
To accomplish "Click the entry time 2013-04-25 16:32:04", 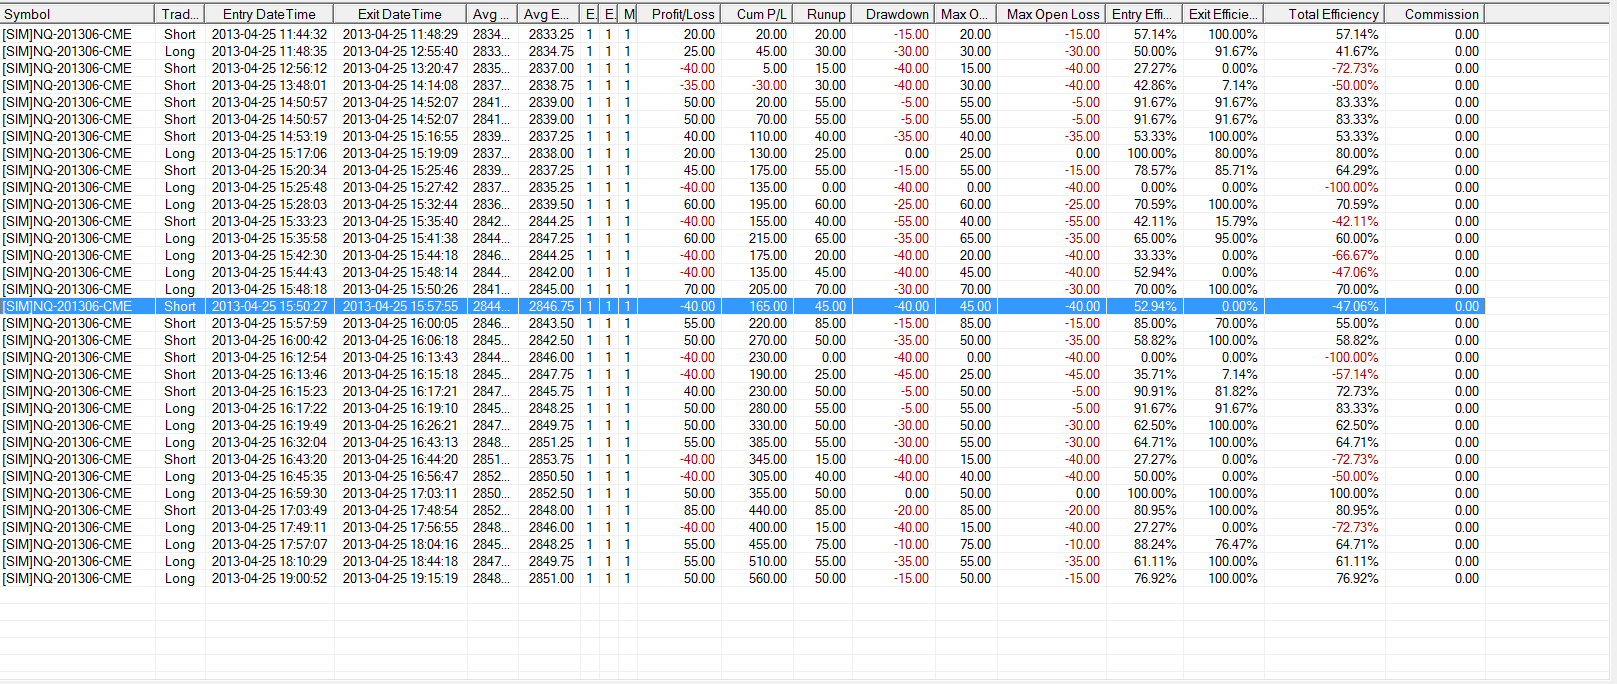I will [x=269, y=442].
